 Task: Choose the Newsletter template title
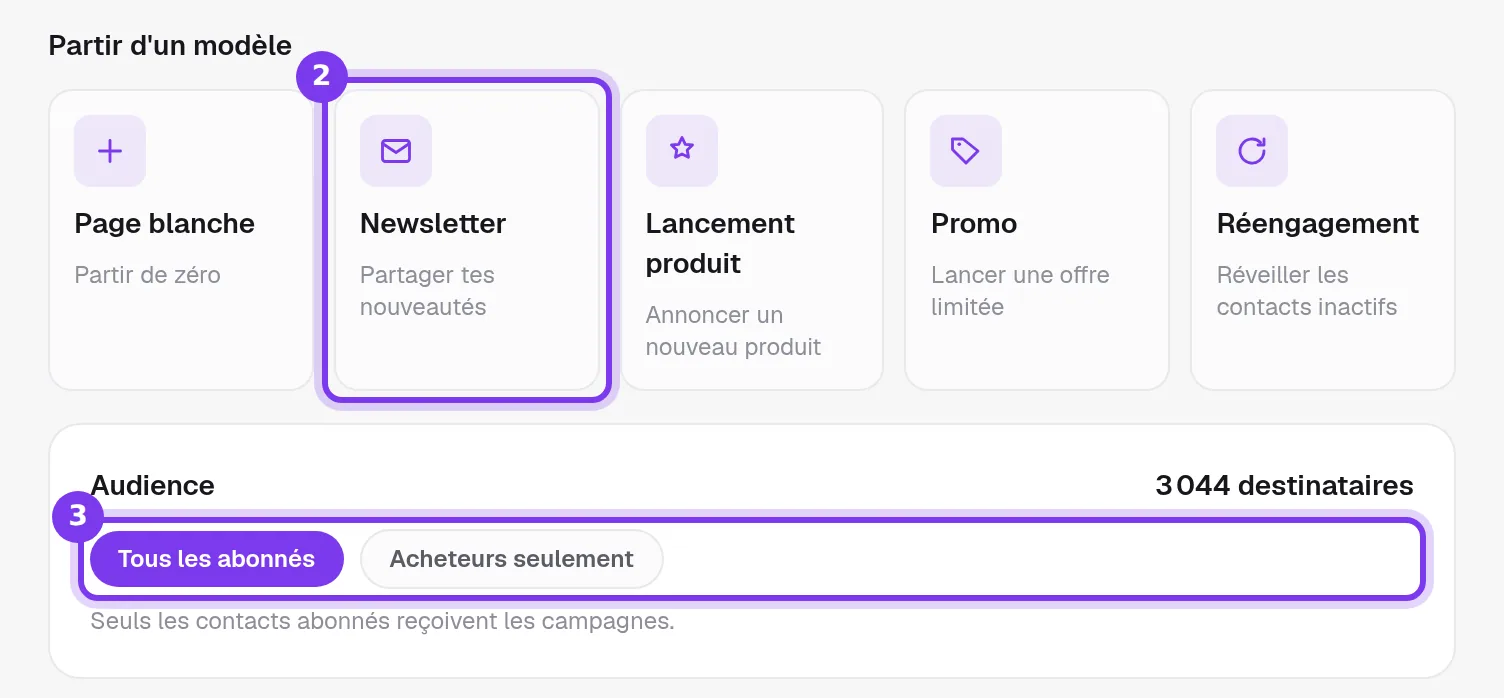(433, 223)
